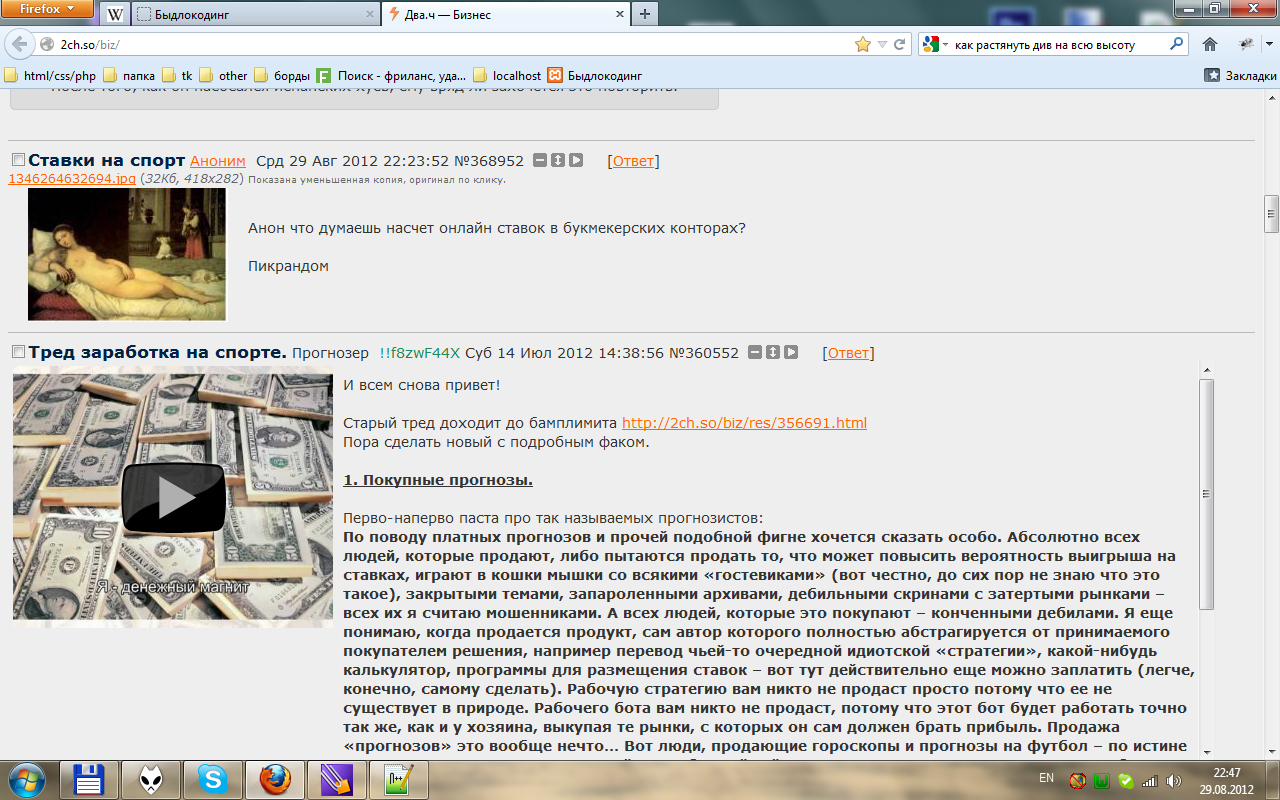1280x800 pixels.
Task: Click the inner post scrollbar down arrow
Action: [x=1207, y=752]
